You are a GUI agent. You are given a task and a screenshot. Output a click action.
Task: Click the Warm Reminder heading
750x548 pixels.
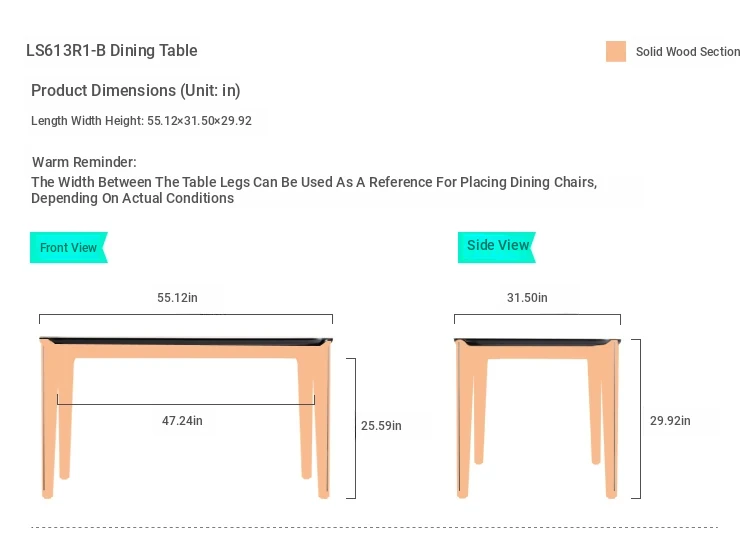[x=84, y=162]
